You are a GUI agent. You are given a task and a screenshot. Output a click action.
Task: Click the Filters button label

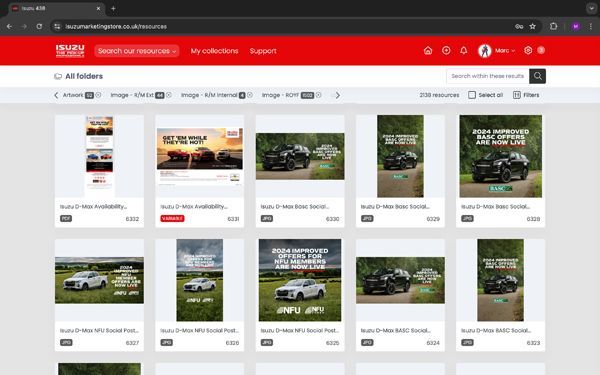pos(531,95)
